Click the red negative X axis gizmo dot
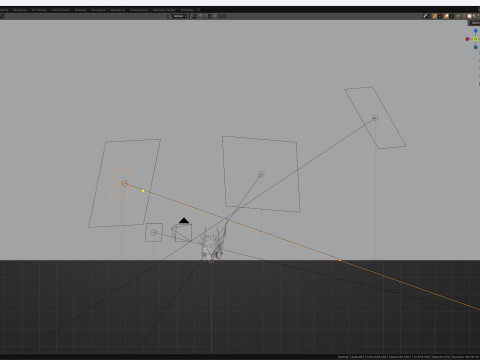 tap(467, 39)
